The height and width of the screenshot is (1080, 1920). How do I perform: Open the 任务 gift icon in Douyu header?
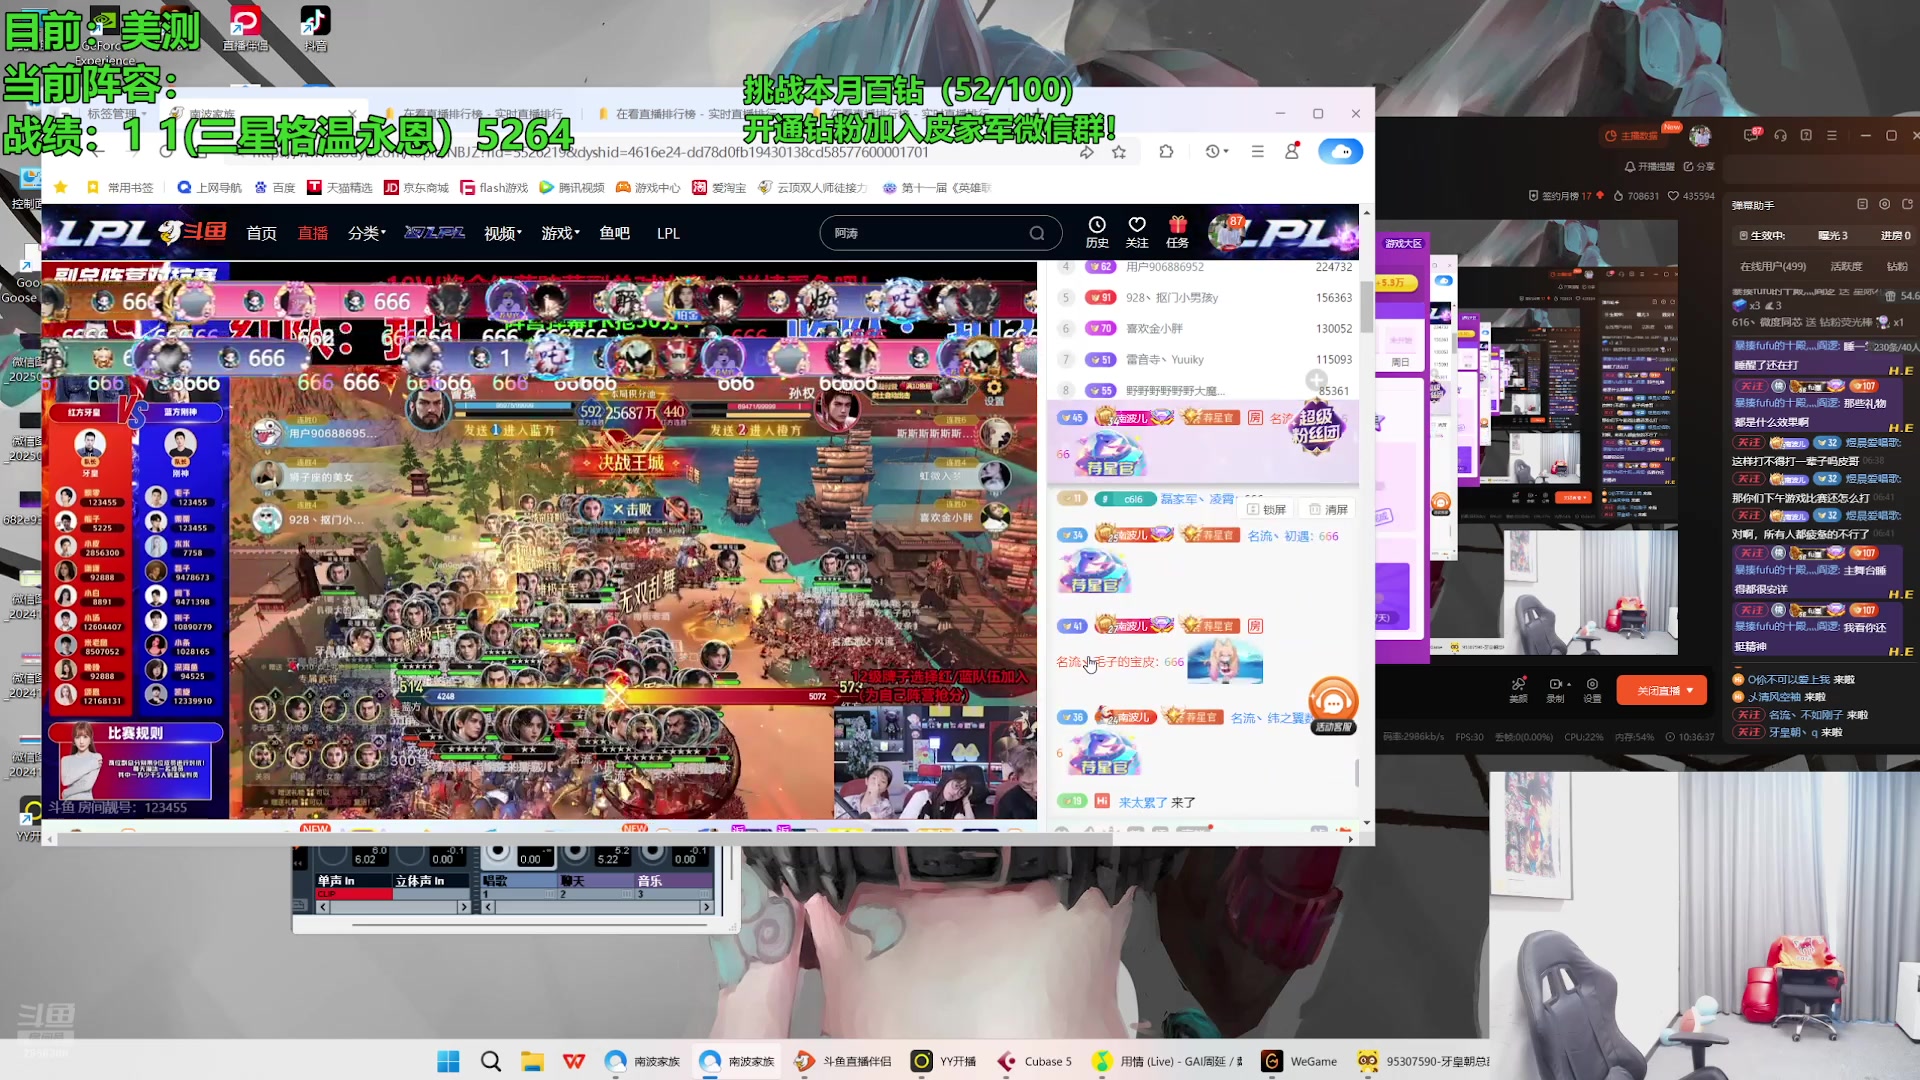tap(1178, 231)
